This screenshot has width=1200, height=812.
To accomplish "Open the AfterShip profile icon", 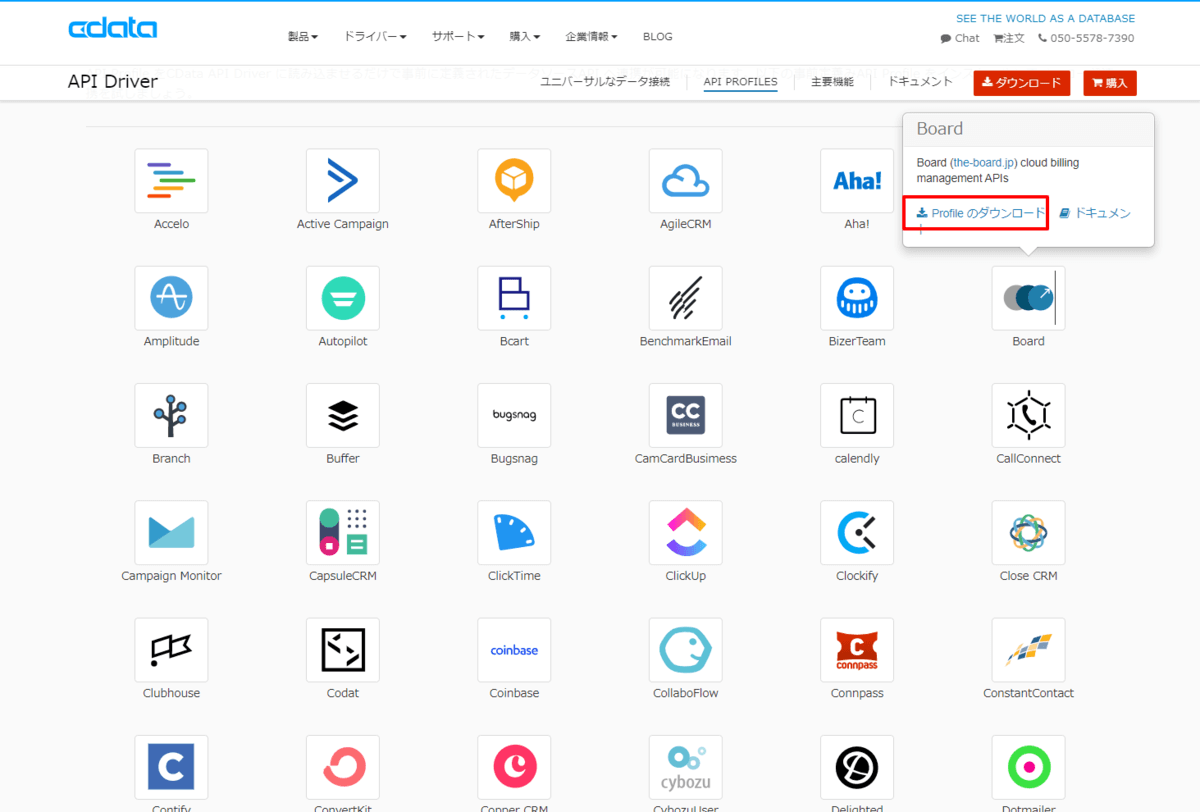I will point(514,181).
